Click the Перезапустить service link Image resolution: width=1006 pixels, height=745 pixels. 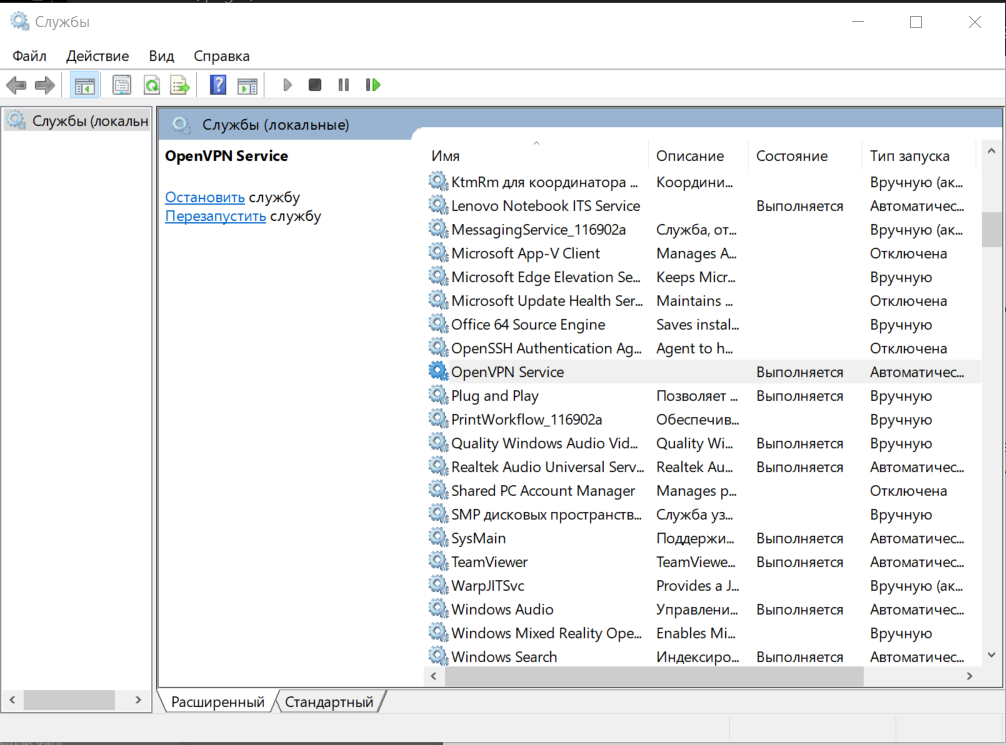click(x=215, y=216)
